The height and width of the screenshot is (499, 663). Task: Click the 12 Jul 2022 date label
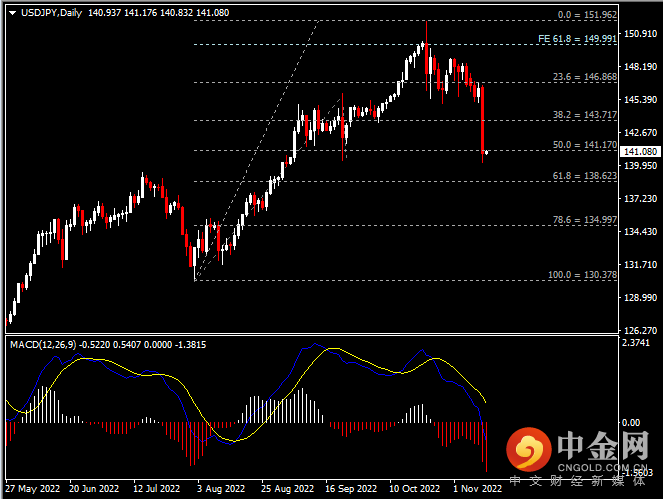[156, 489]
